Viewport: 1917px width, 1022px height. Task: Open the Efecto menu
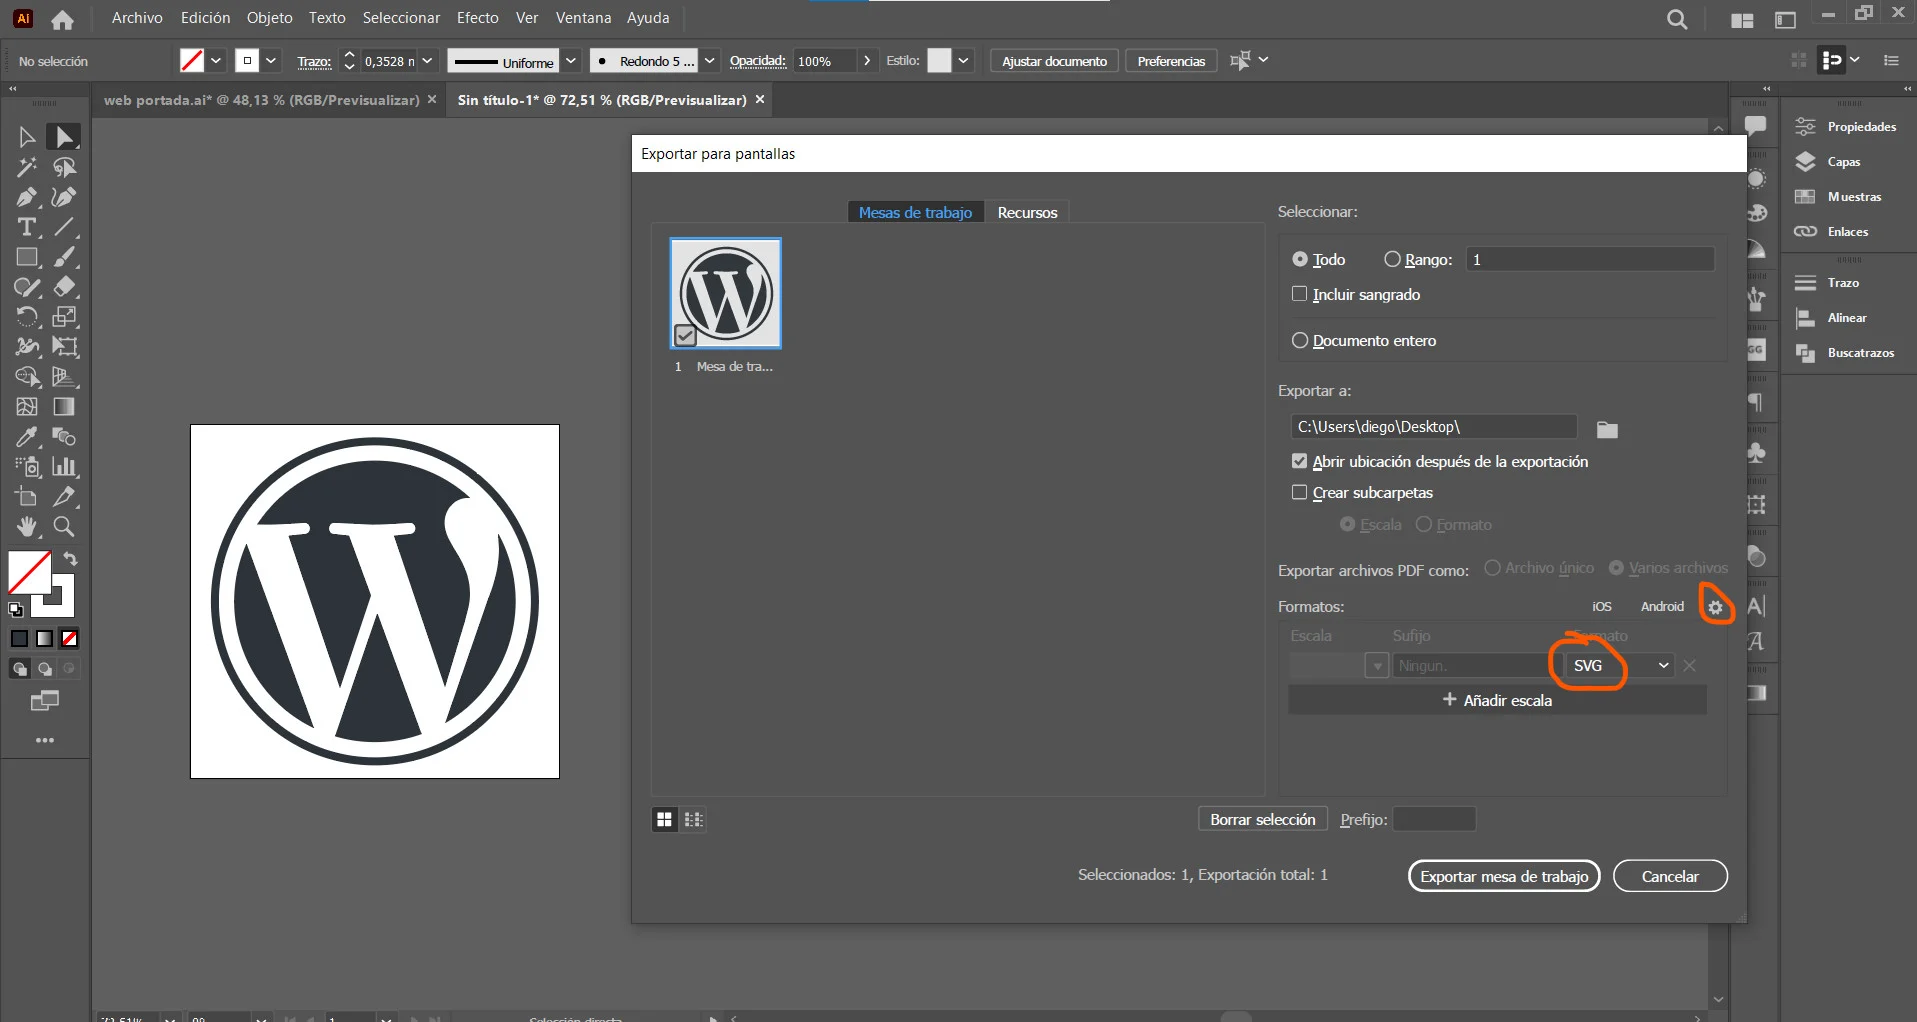point(478,18)
